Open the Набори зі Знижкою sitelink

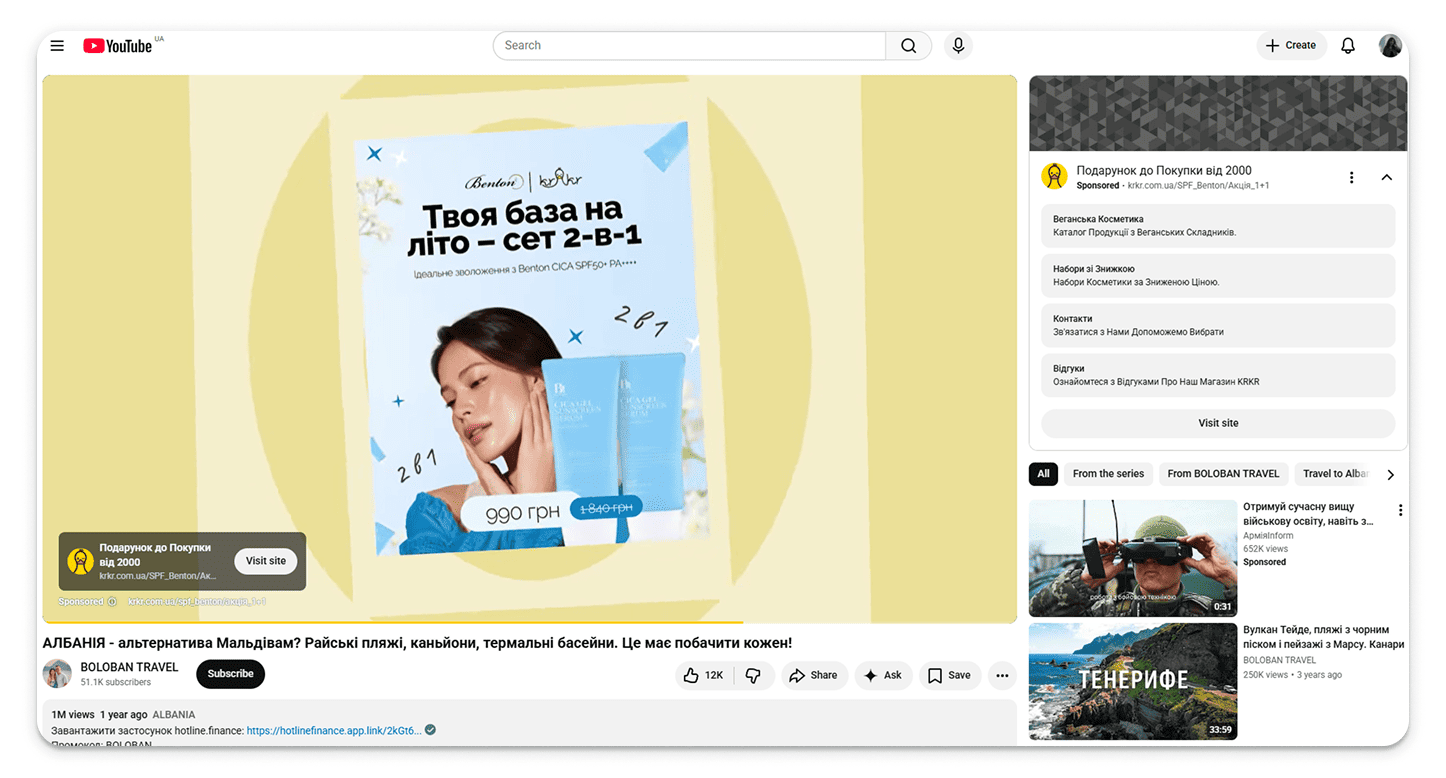[x=1218, y=276]
